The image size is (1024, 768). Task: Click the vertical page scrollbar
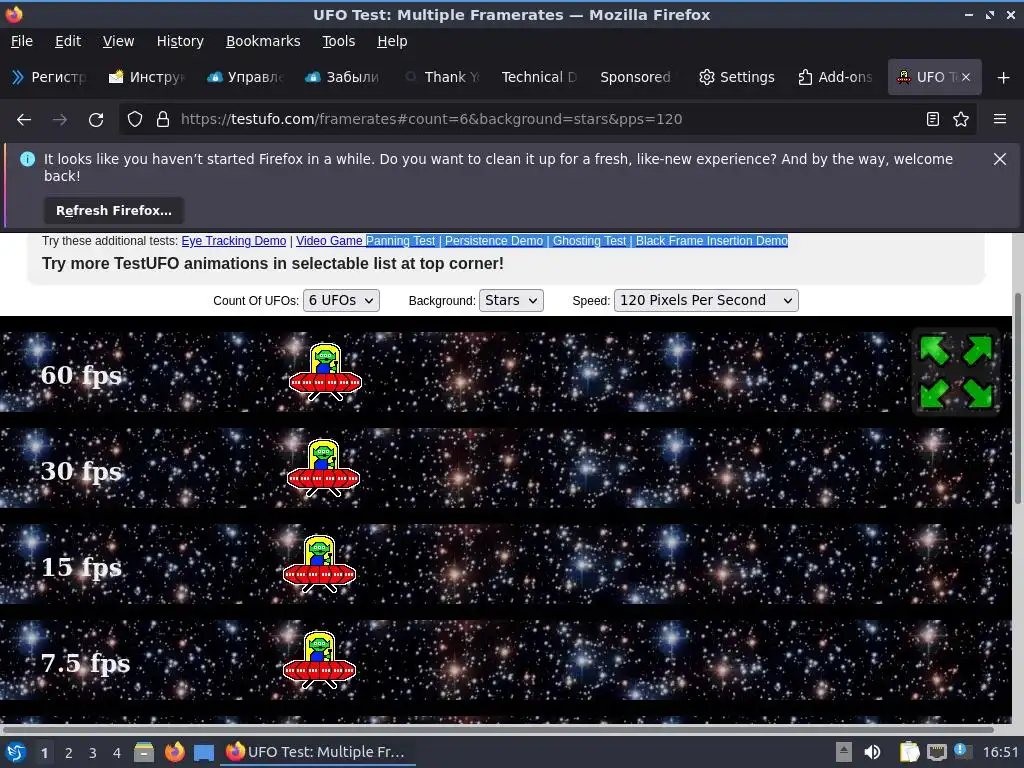1017,398
